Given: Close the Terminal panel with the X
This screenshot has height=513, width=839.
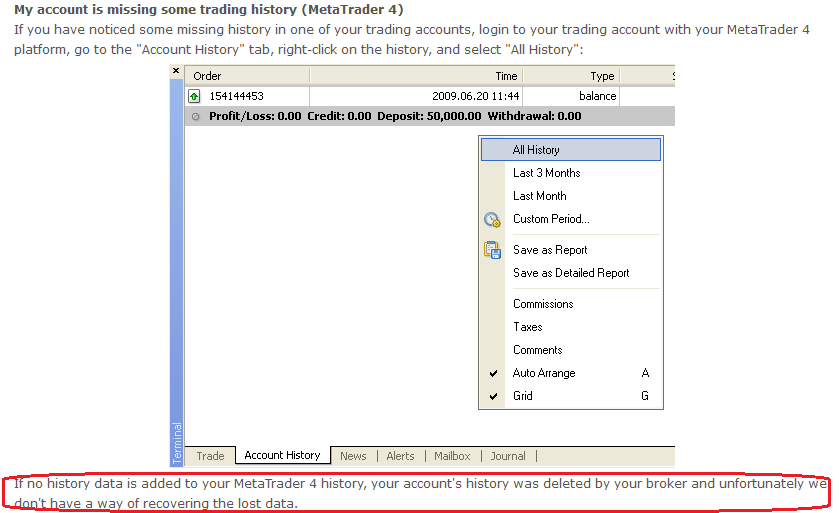Looking at the screenshot, I should click(176, 71).
